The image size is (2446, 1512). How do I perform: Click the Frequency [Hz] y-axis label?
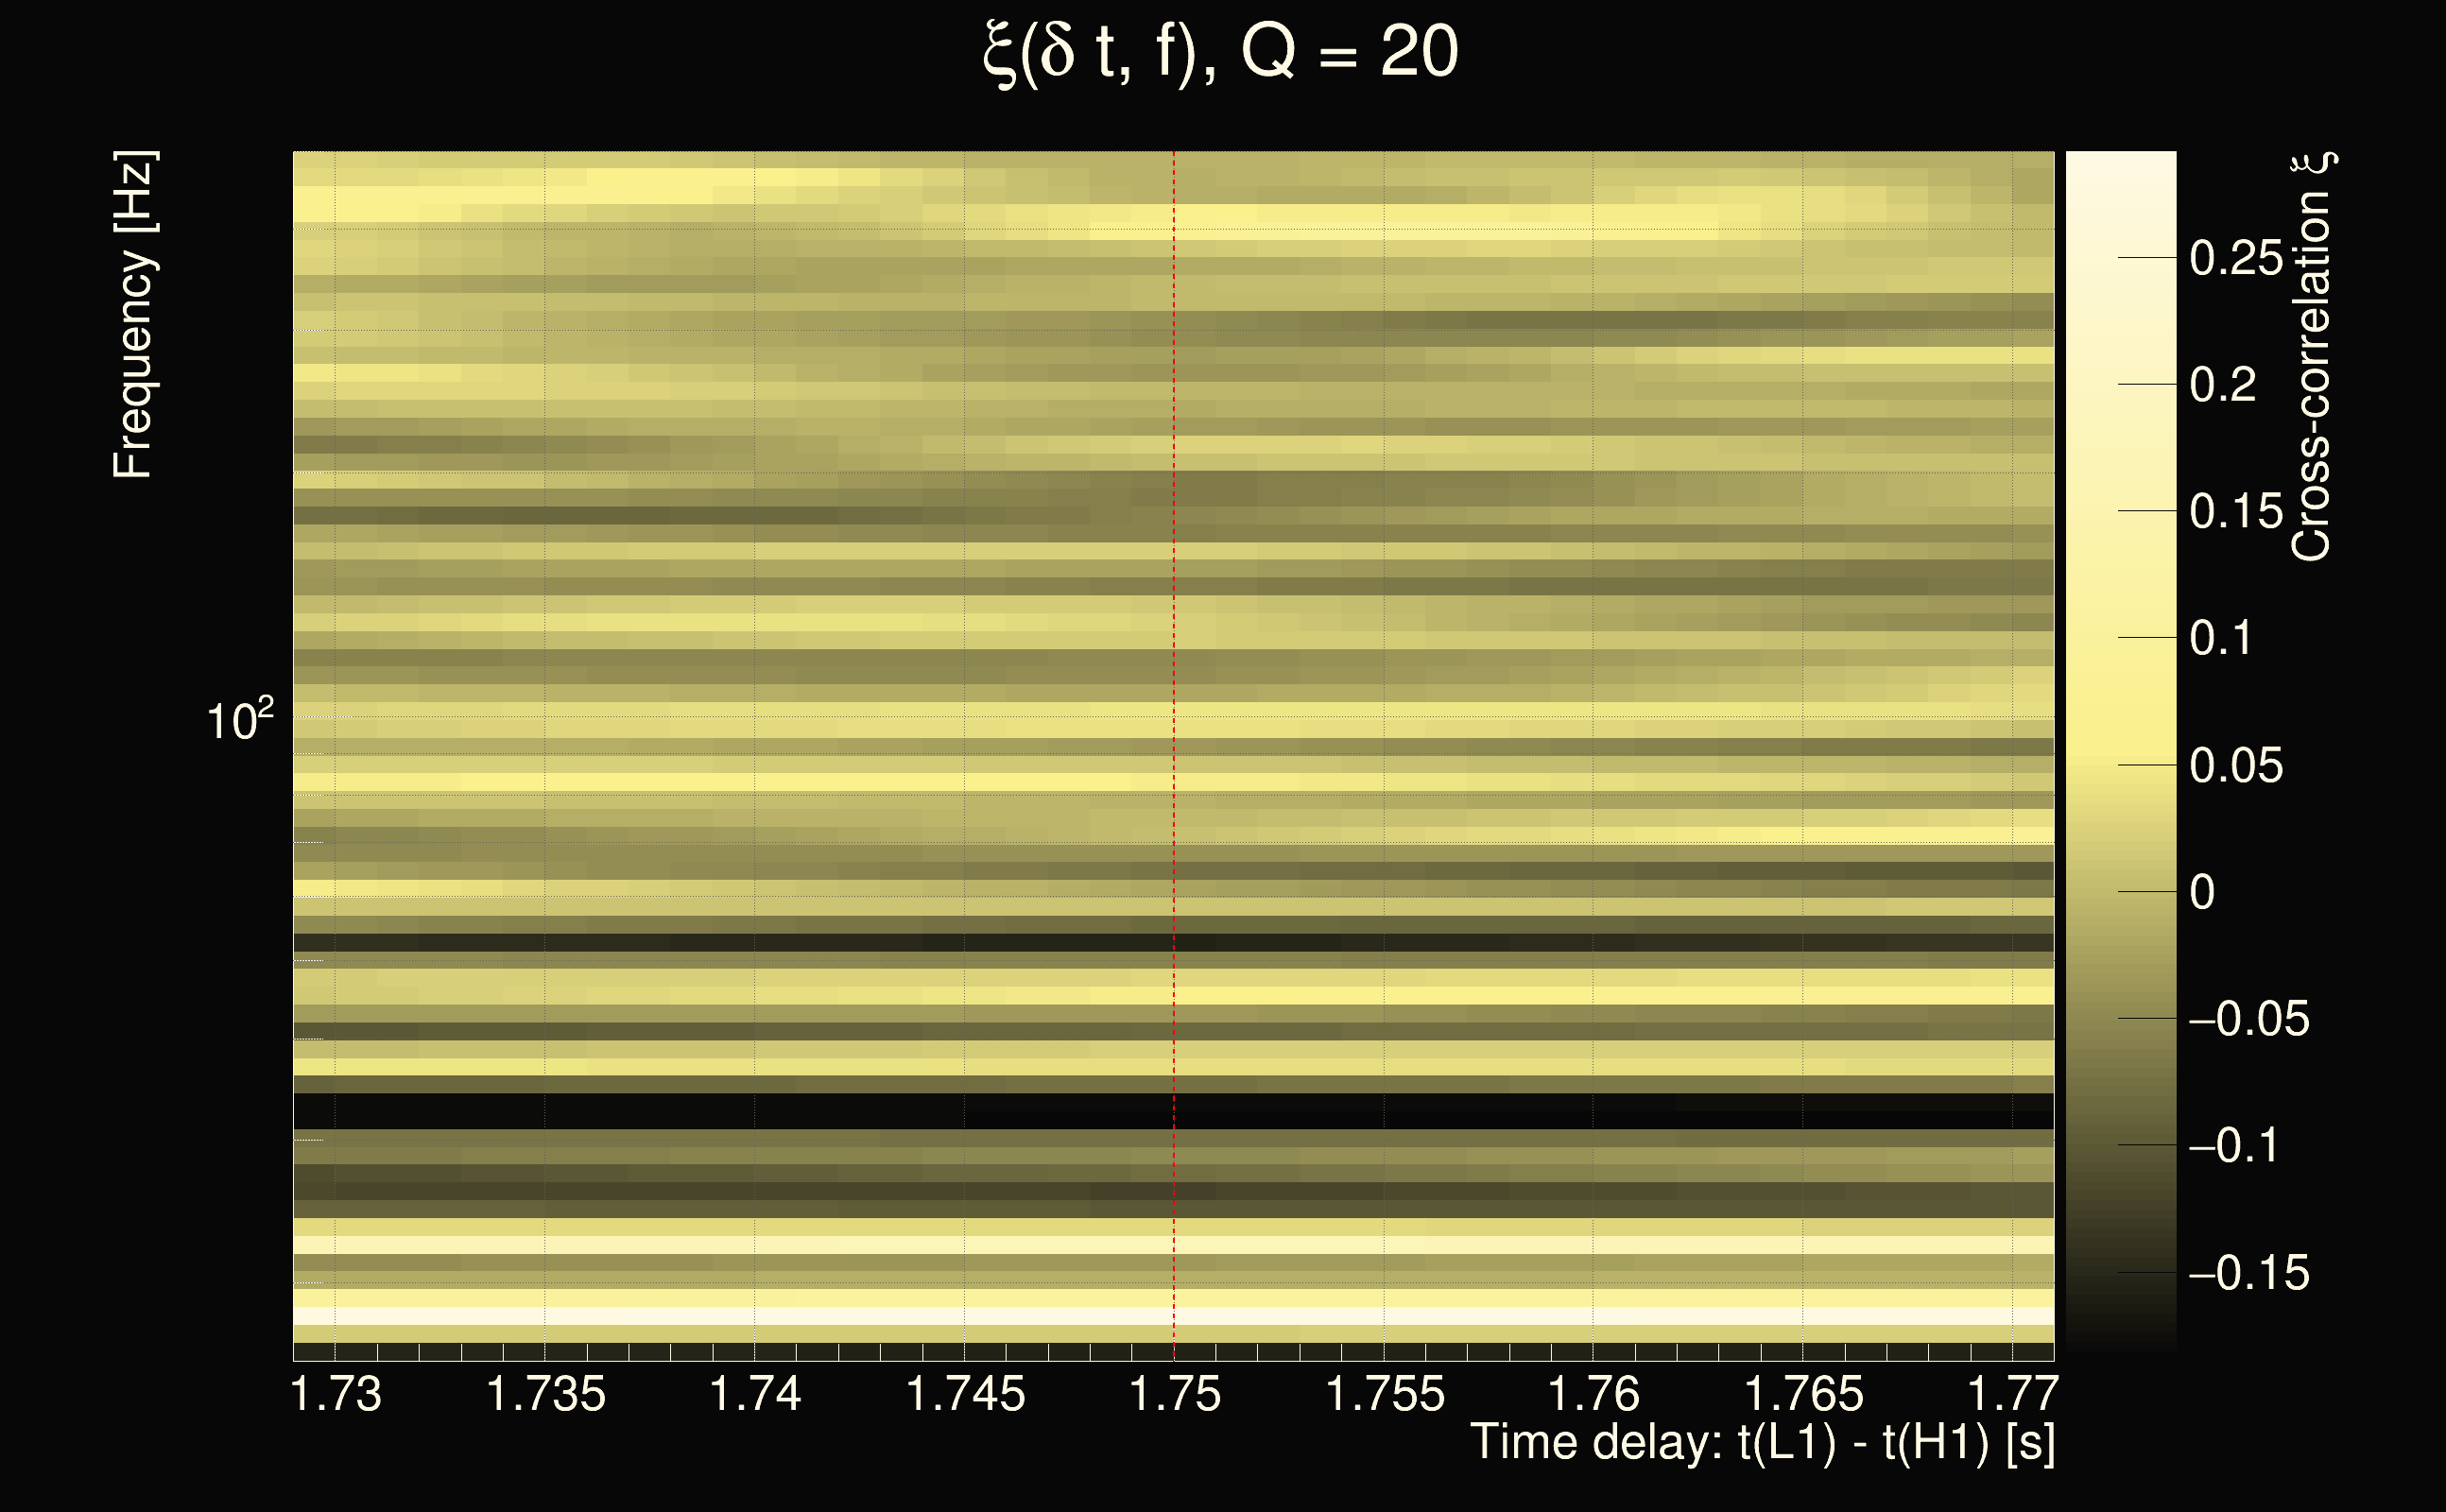pos(133,315)
